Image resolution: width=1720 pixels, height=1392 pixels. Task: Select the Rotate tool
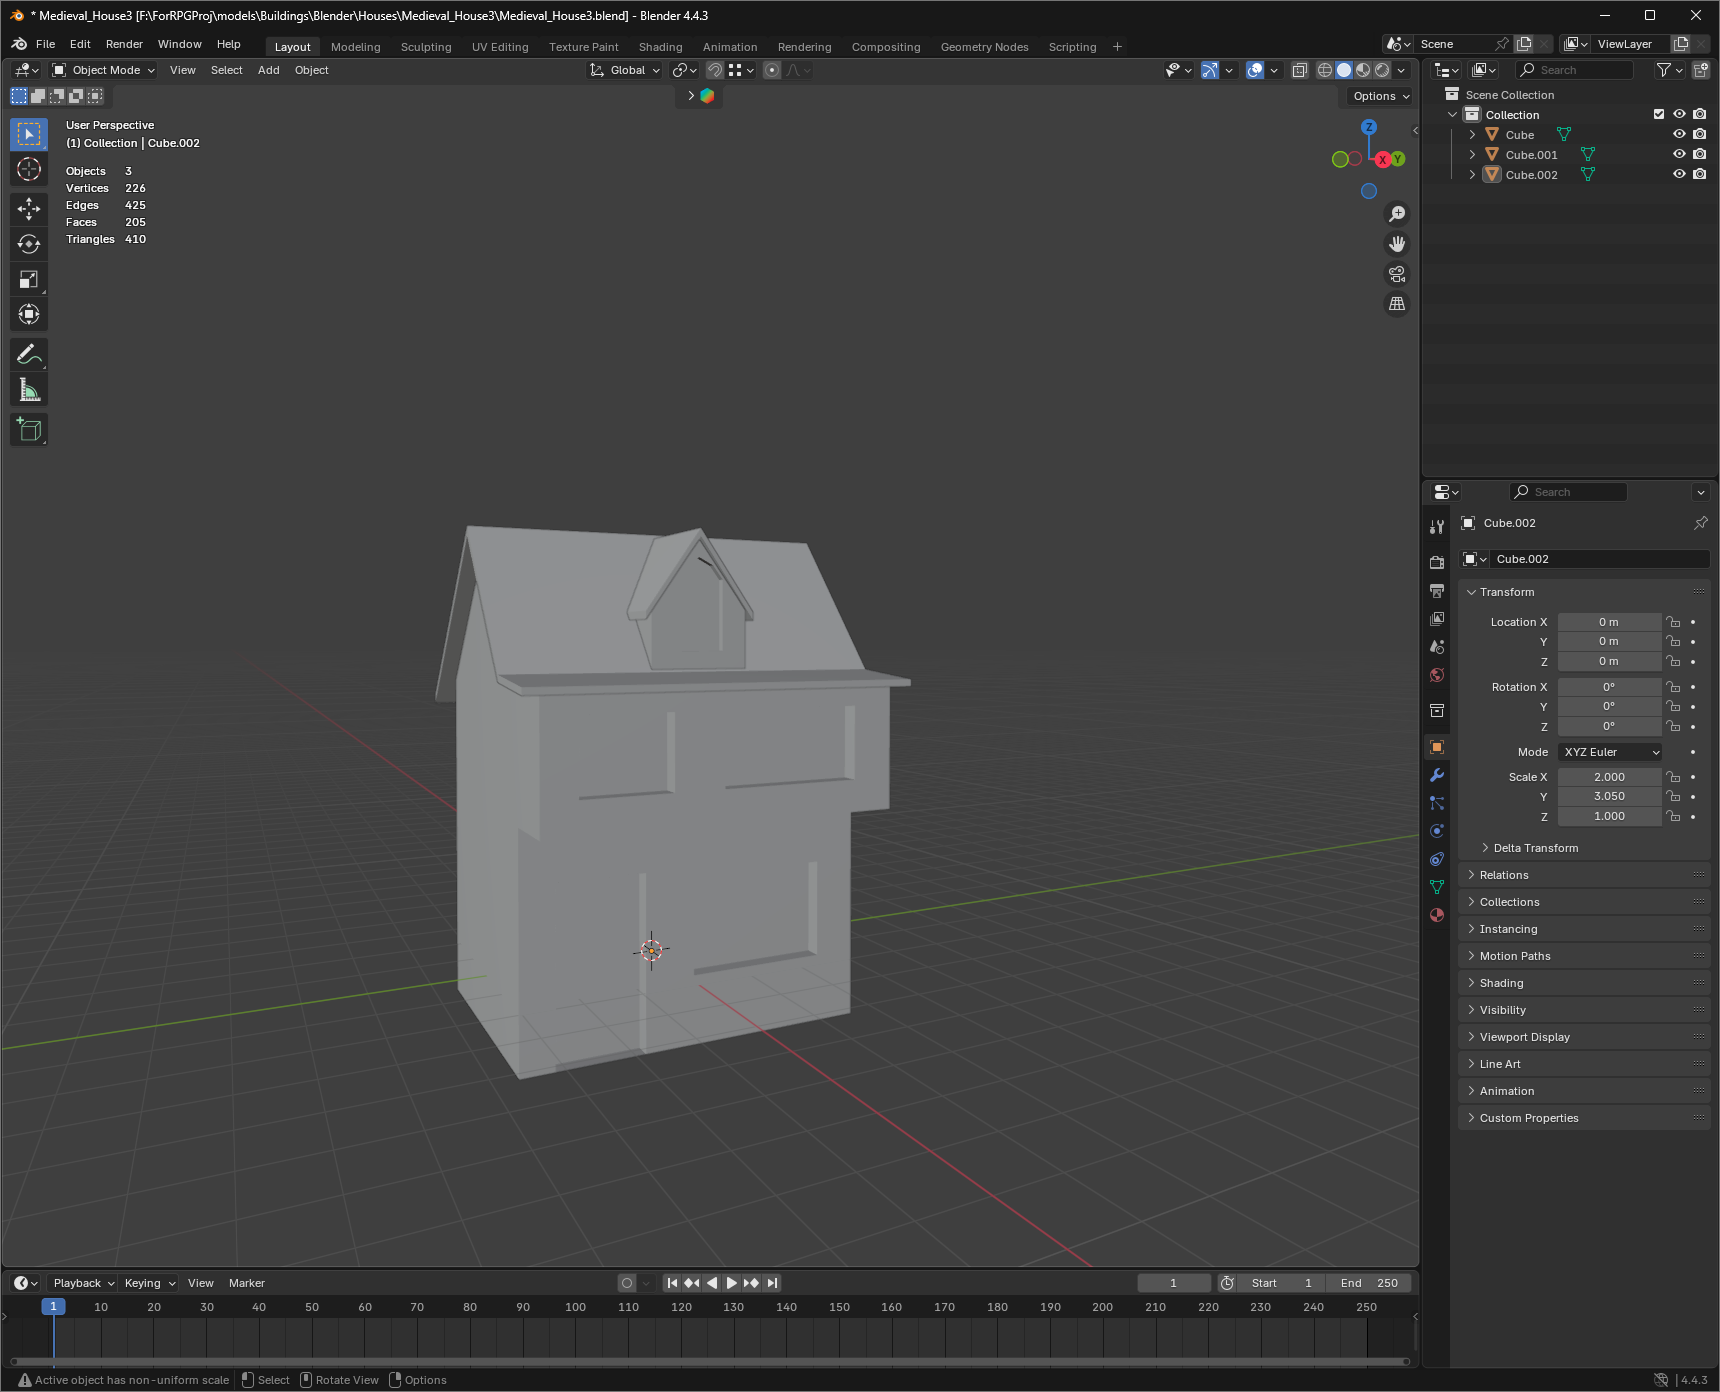pyautogui.click(x=29, y=244)
